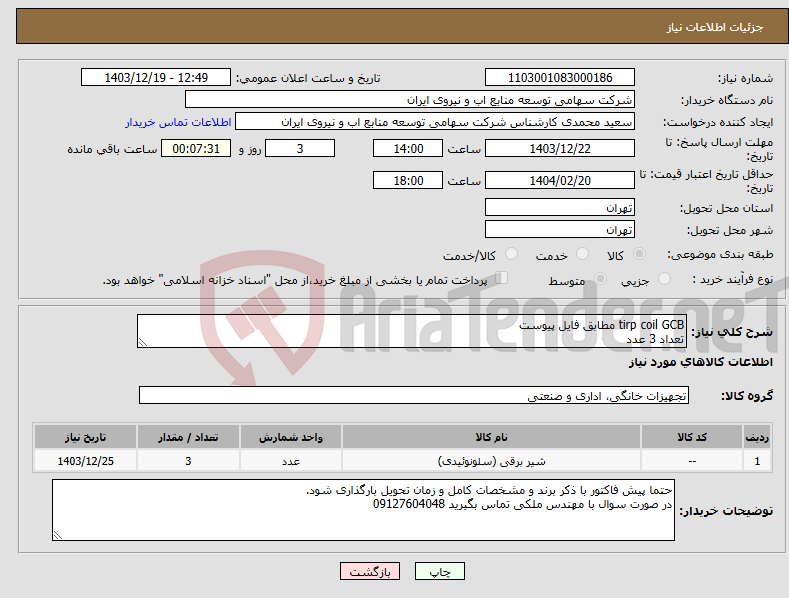The height and width of the screenshot is (598, 789).
Task: Select the متوسط purchase type radio
Action: (x=600, y=278)
